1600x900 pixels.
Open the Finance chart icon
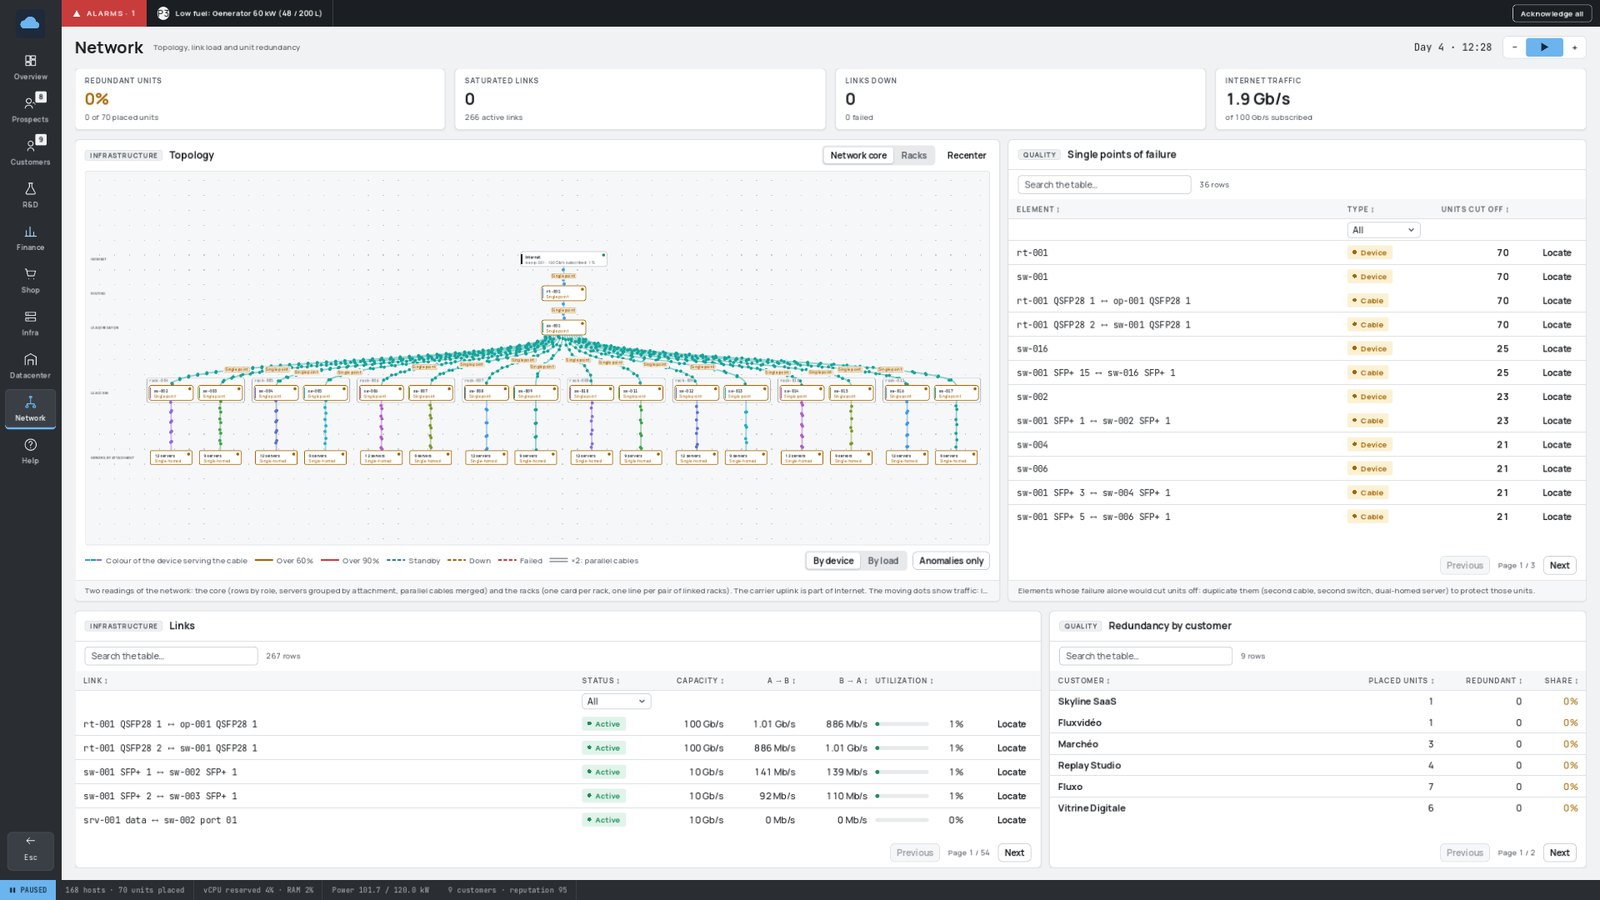click(x=30, y=232)
